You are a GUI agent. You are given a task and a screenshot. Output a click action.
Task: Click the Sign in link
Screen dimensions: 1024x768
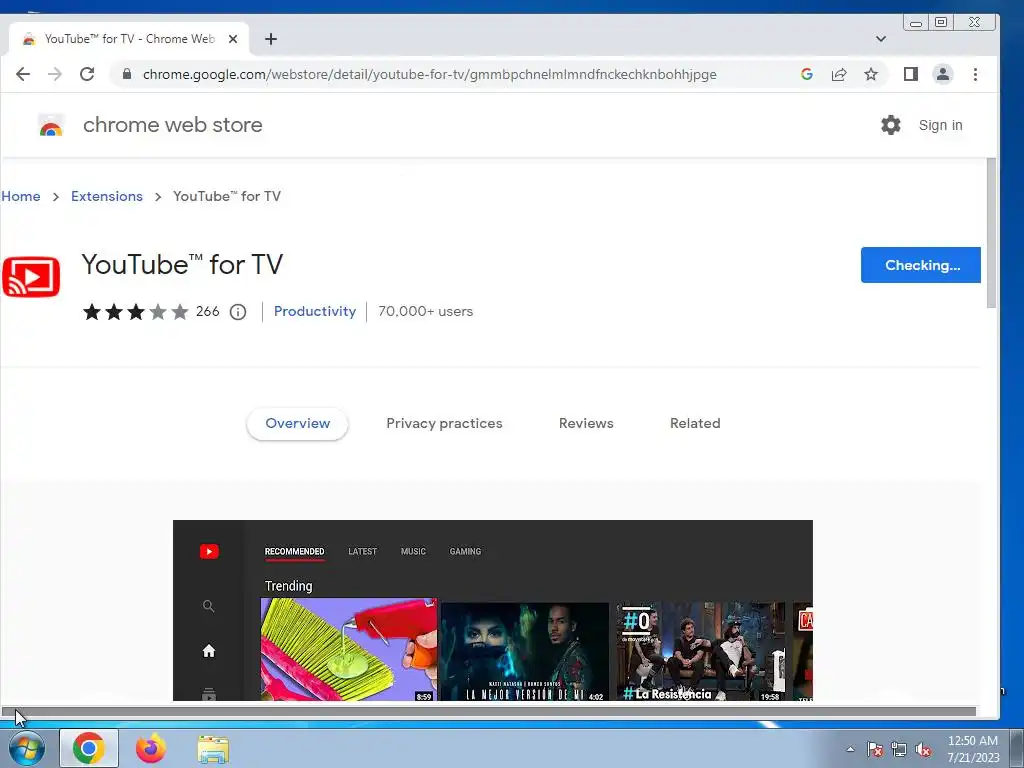coord(940,125)
